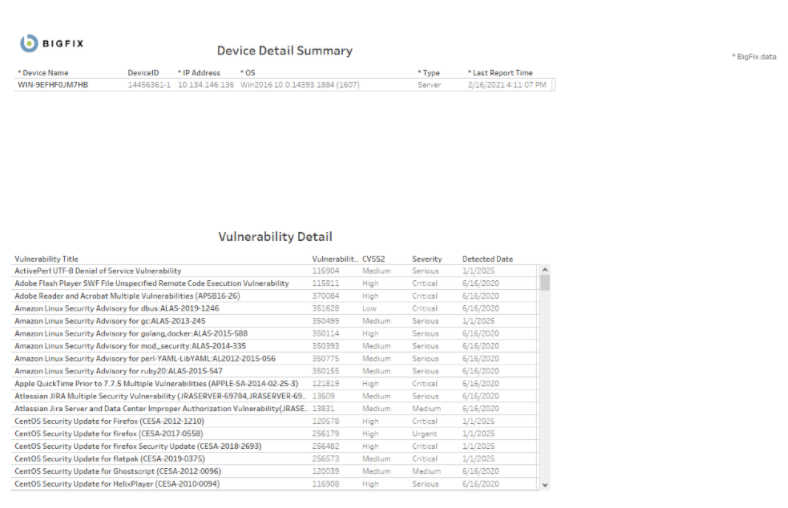Select the Last Report Time header
The width and height of the screenshot is (788, 508).
500,73
